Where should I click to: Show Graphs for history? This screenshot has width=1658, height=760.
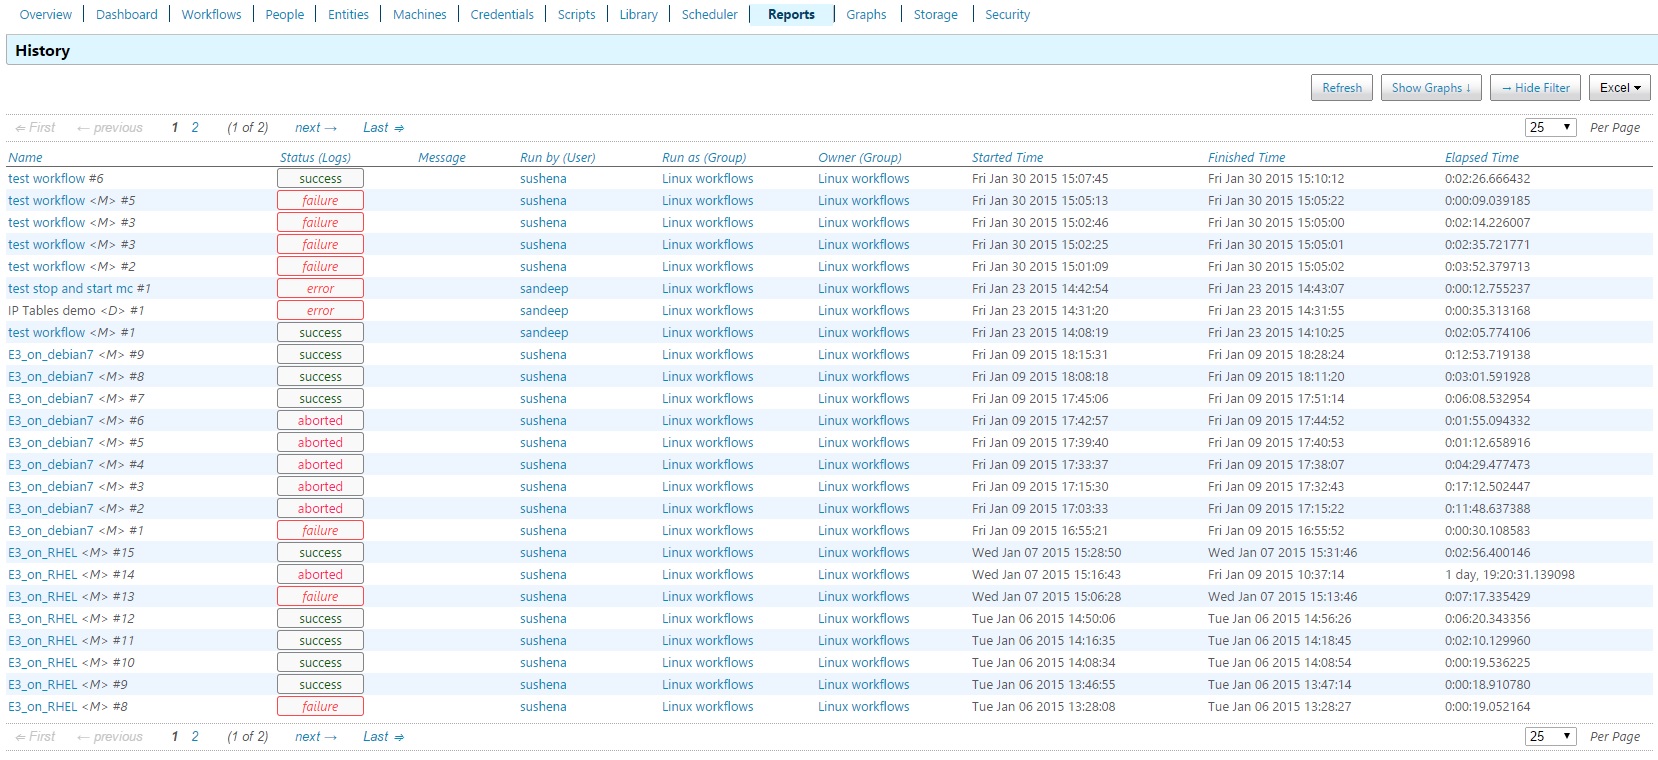pos(1432,88)
